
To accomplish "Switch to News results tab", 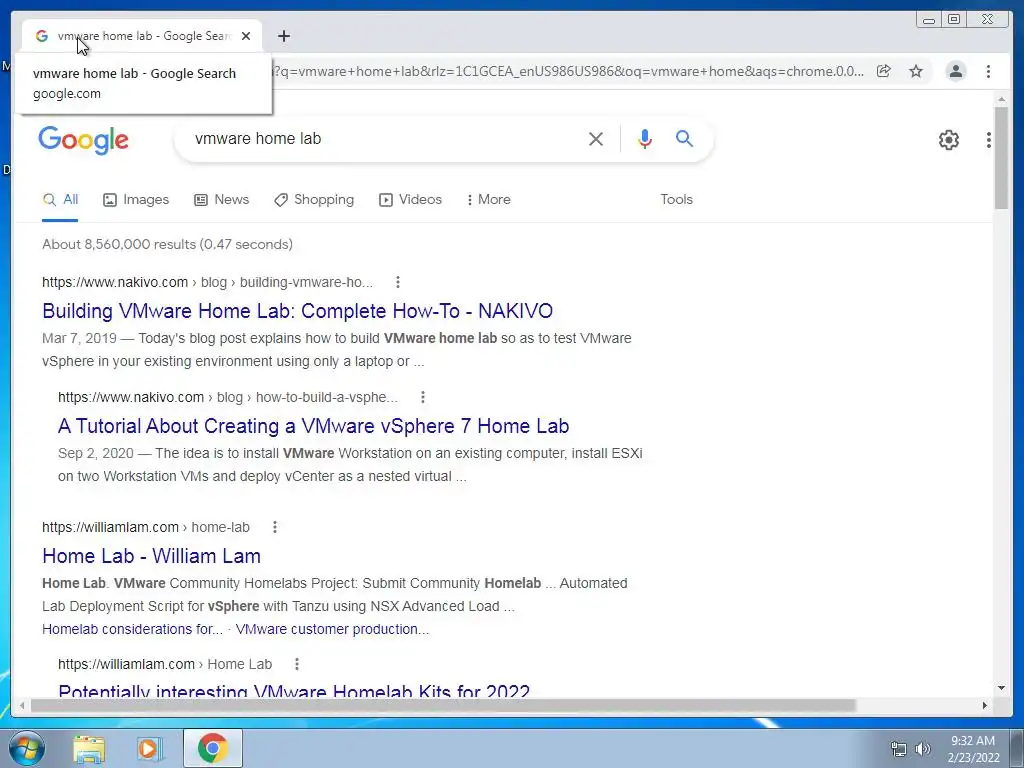I will click(x=221, y=200).
